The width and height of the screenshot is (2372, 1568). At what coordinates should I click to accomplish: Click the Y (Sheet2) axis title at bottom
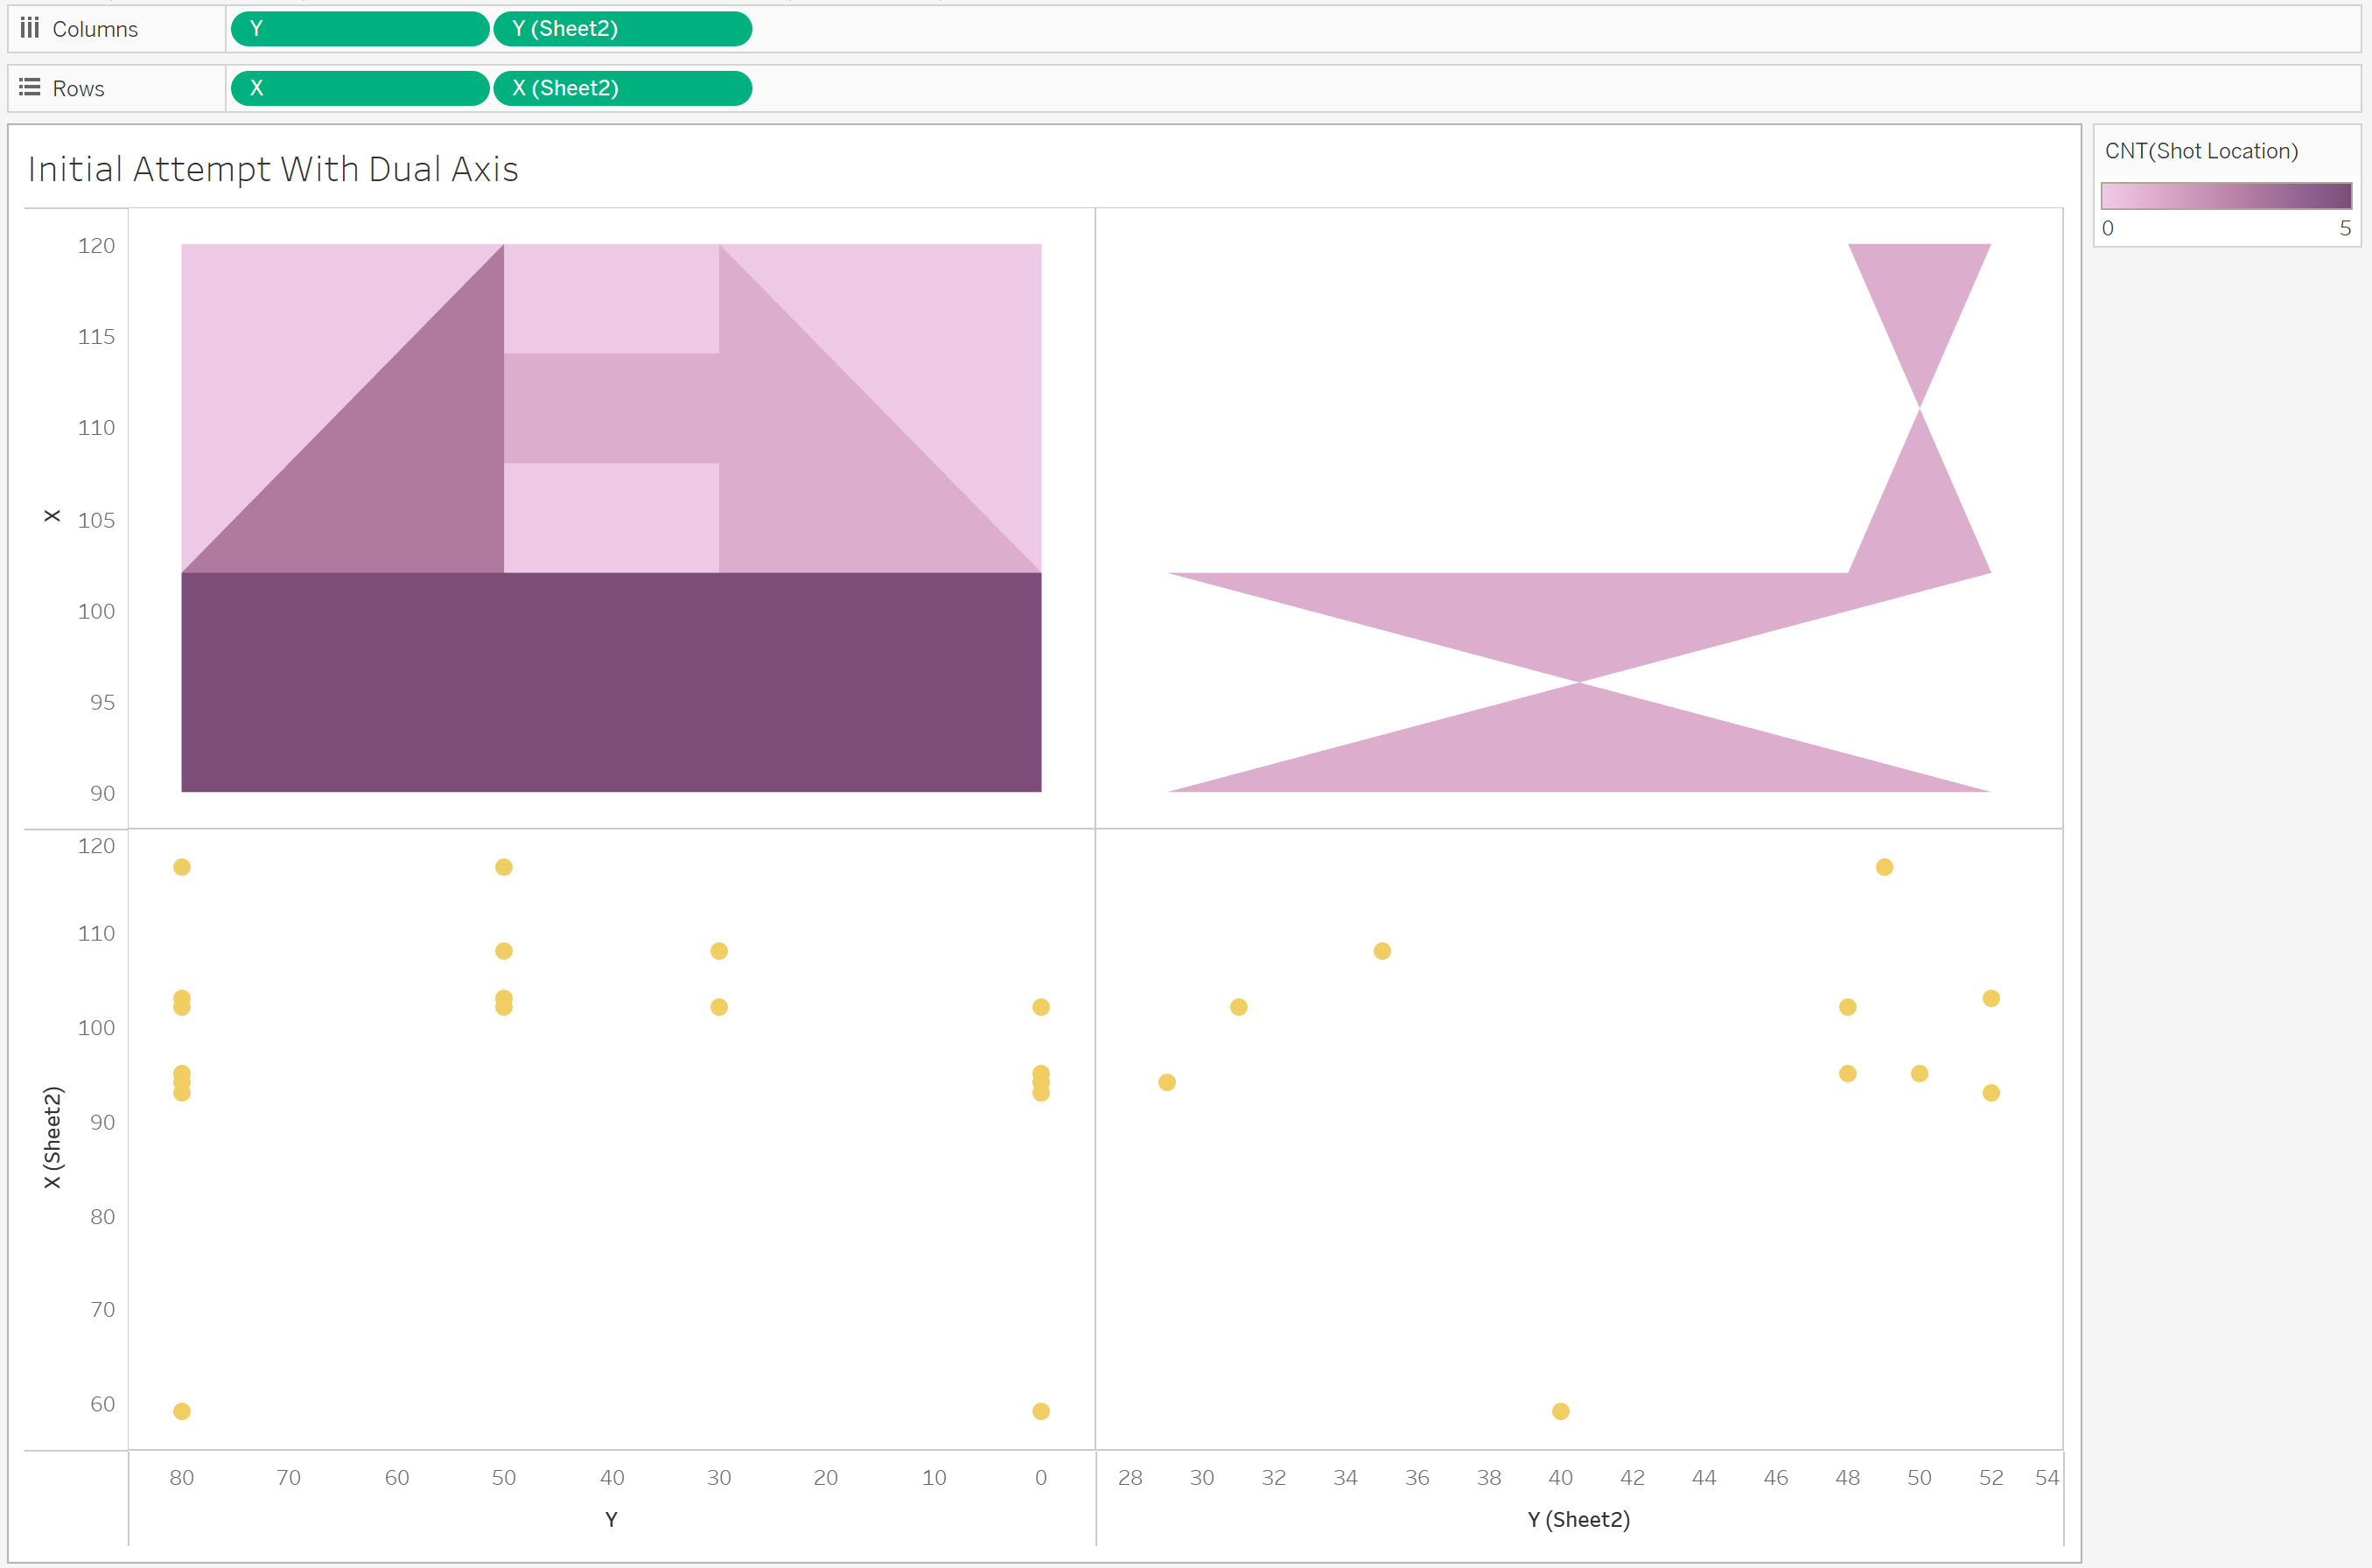point(1579,1519)
